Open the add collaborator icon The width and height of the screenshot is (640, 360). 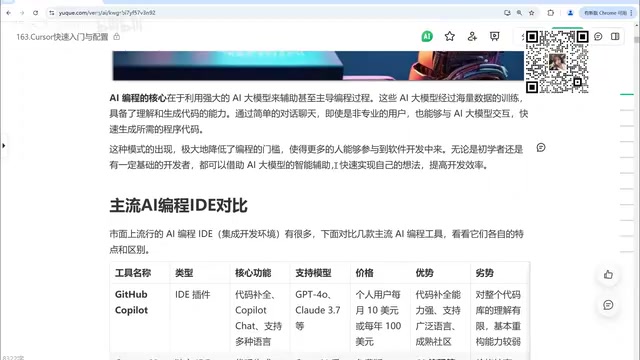coord(472,36)
